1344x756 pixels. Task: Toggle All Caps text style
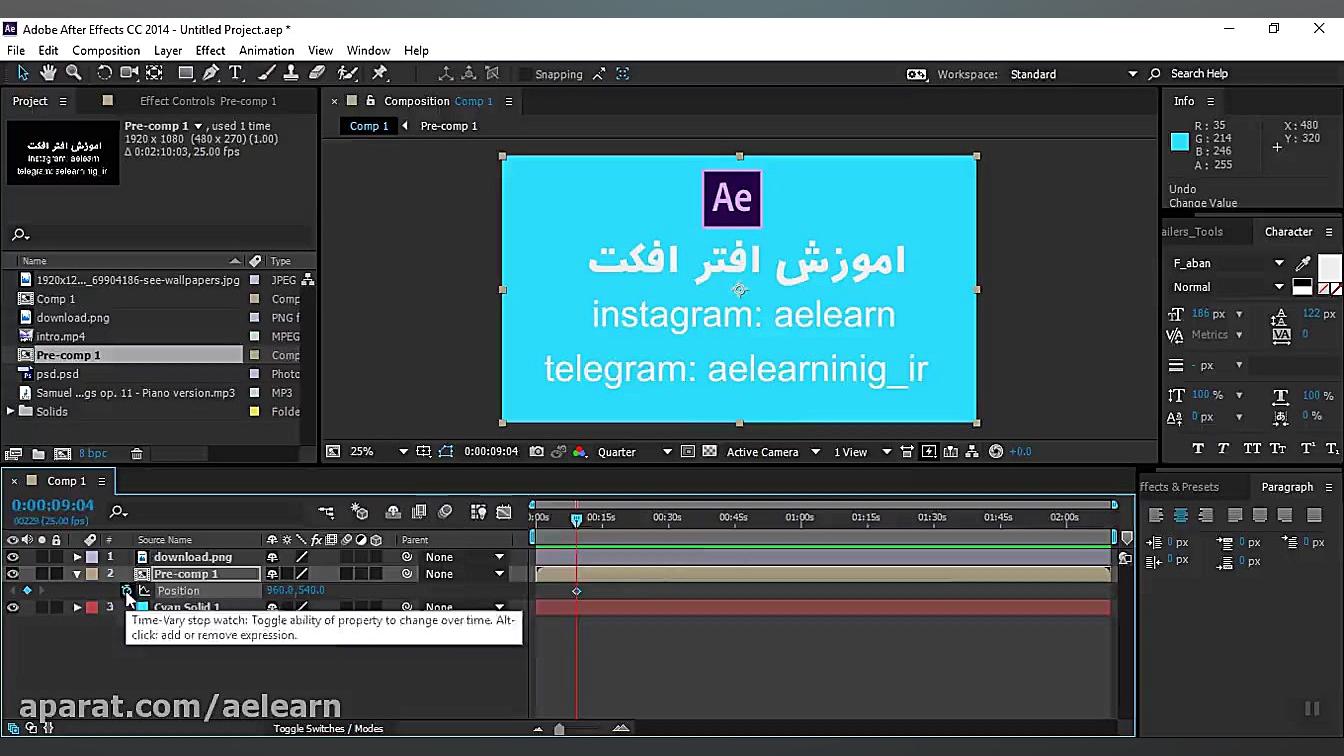pos(1251,448)
